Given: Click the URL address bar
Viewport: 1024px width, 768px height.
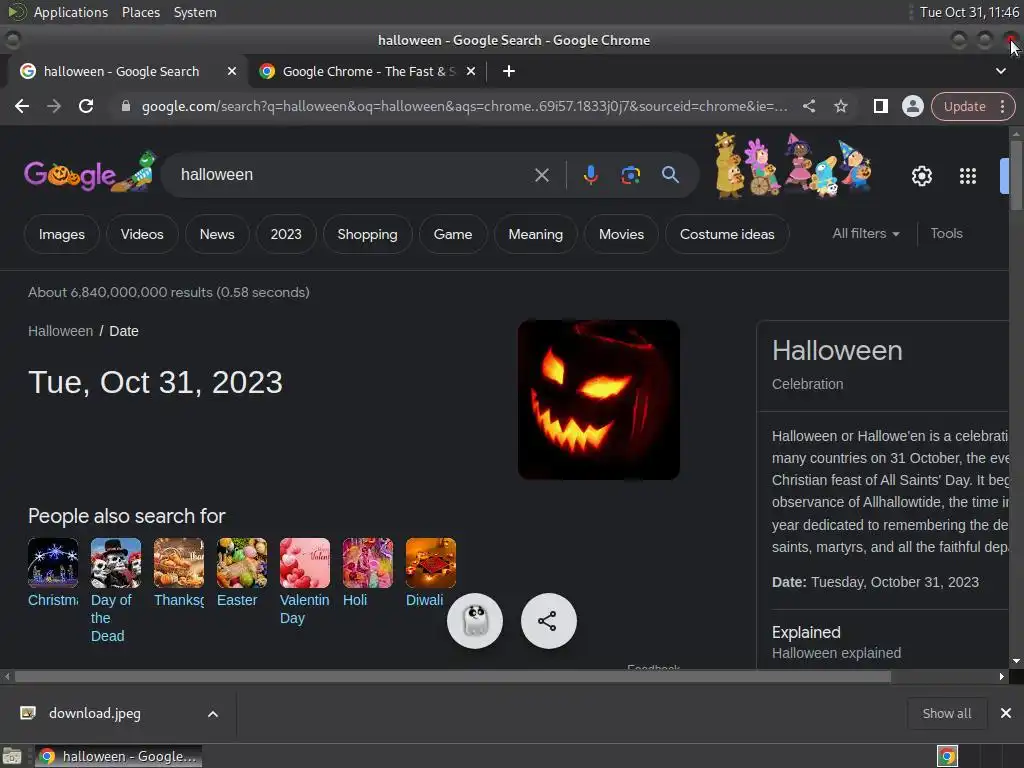Looking at the screenshot, I should coord(464,106).
